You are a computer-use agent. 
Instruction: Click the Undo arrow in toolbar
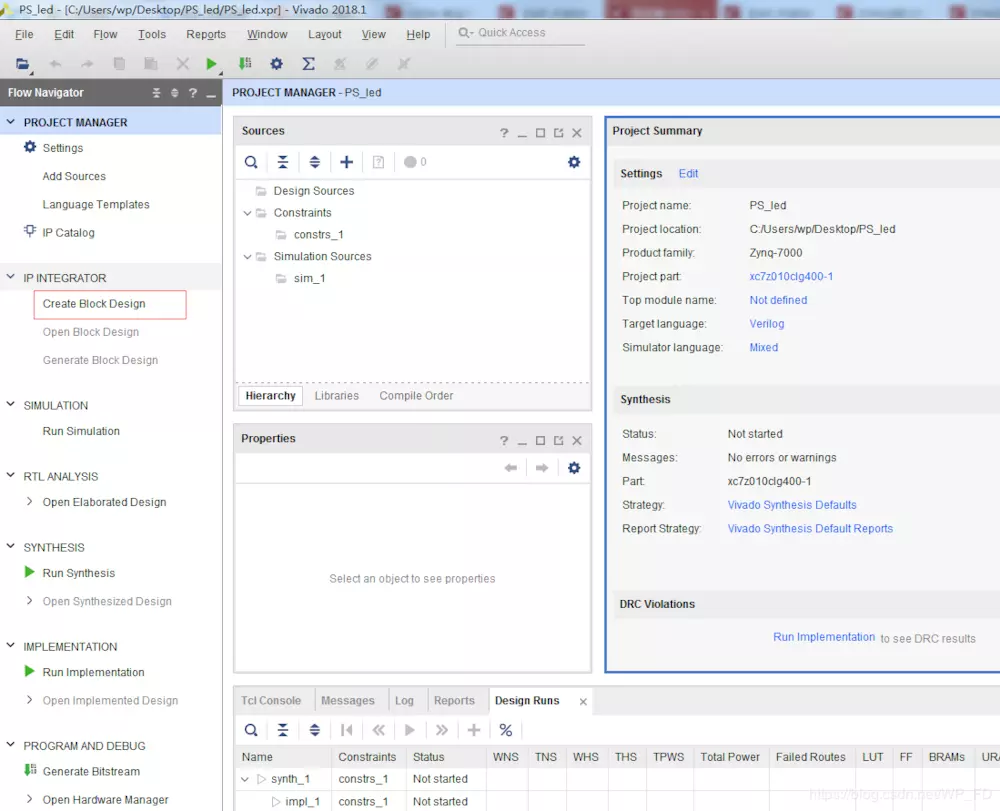[x=55, y=64]
